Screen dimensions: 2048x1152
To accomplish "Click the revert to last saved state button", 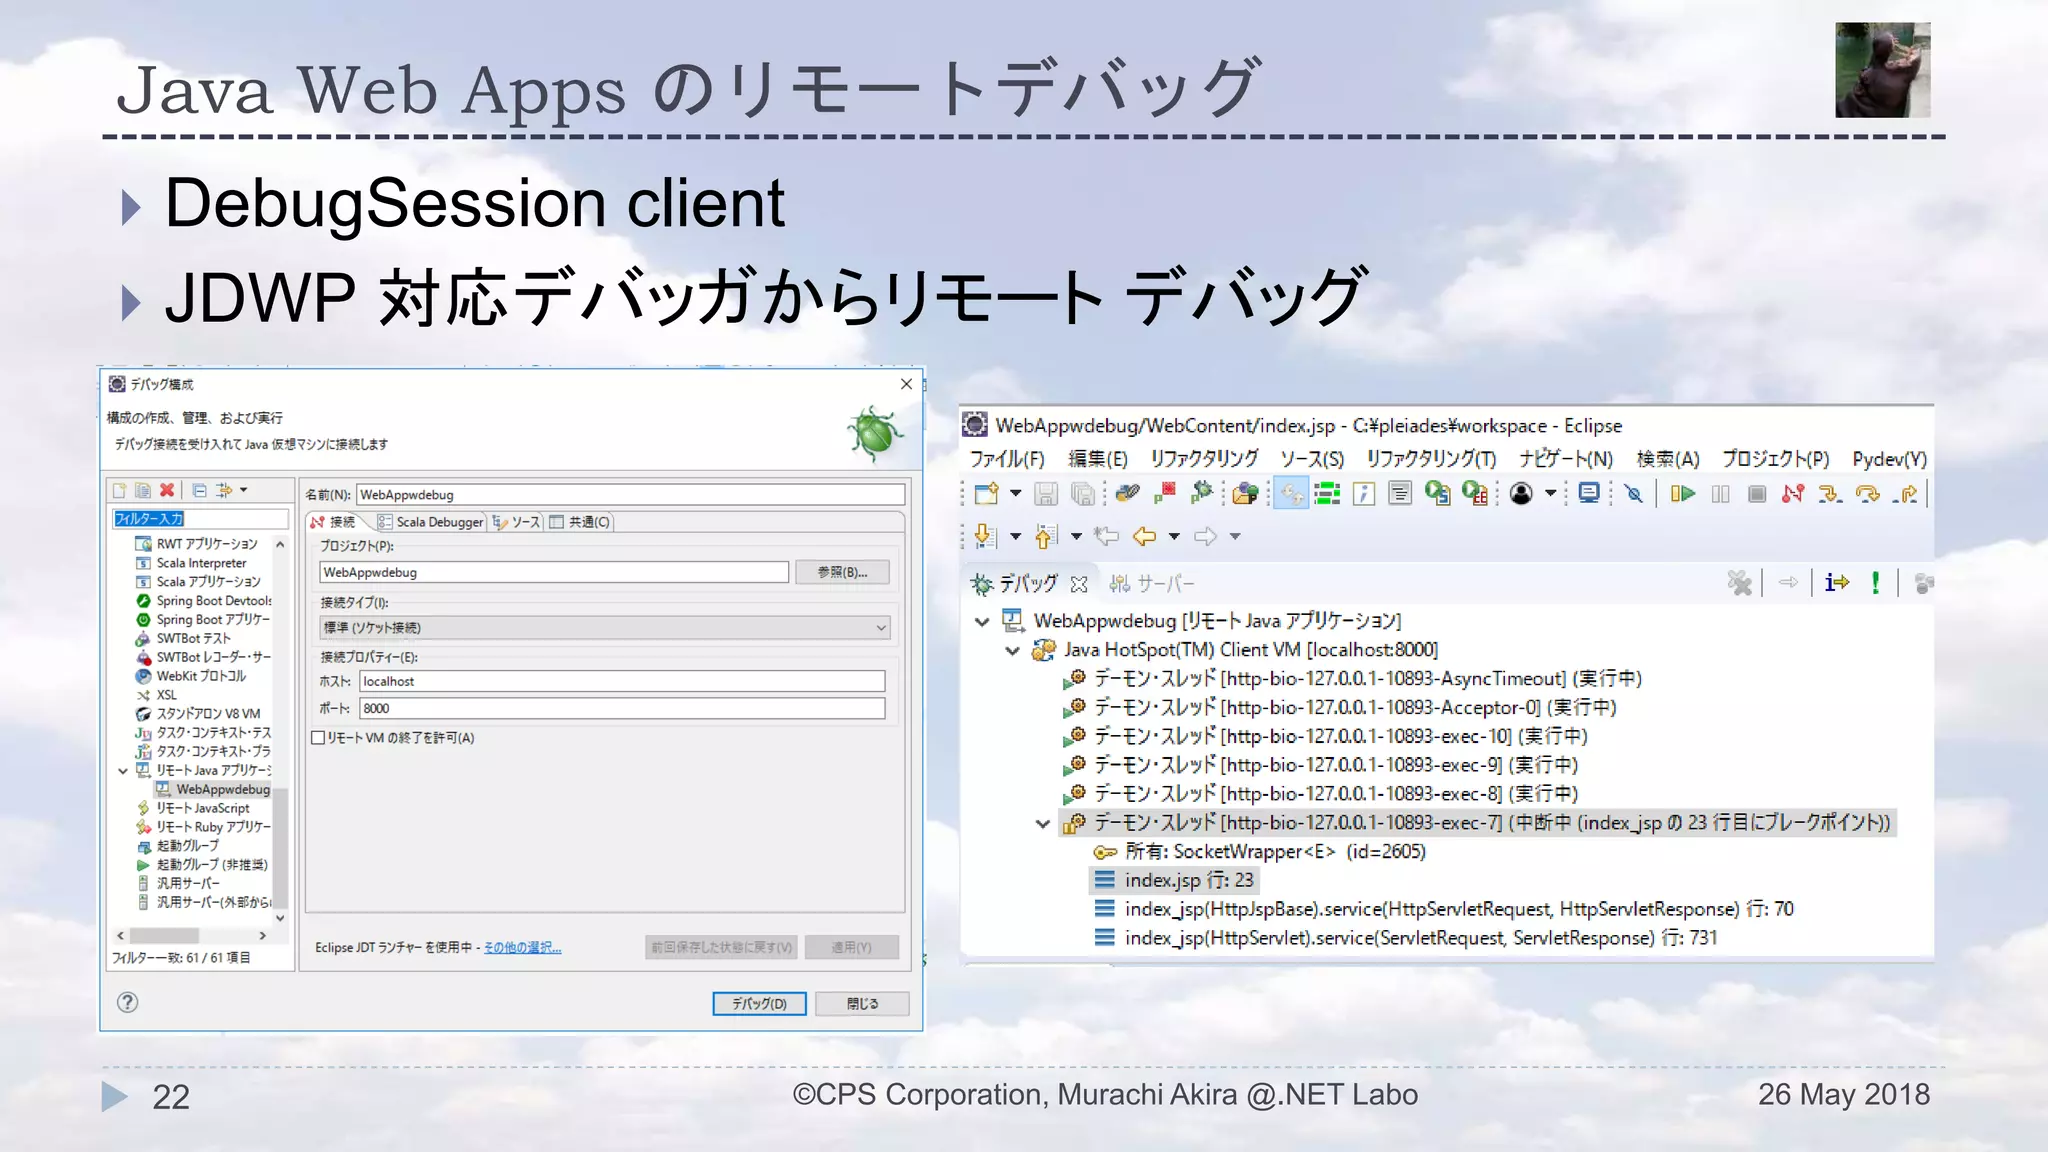I will point(721,947).
